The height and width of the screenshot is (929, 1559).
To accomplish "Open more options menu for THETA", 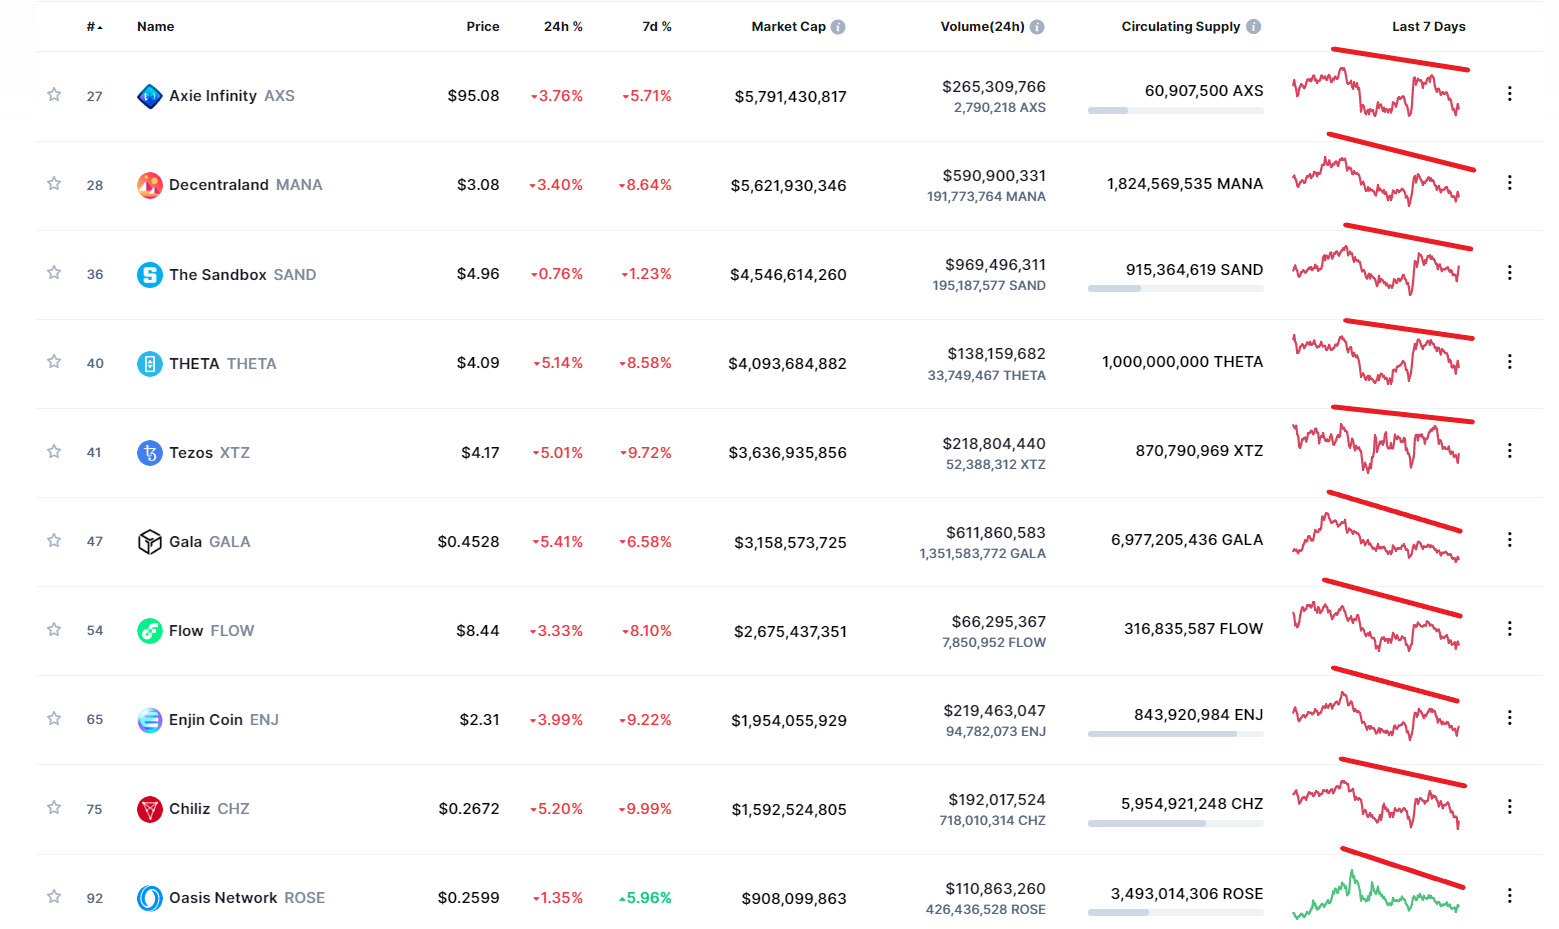I will click(x=1509, y=361).
